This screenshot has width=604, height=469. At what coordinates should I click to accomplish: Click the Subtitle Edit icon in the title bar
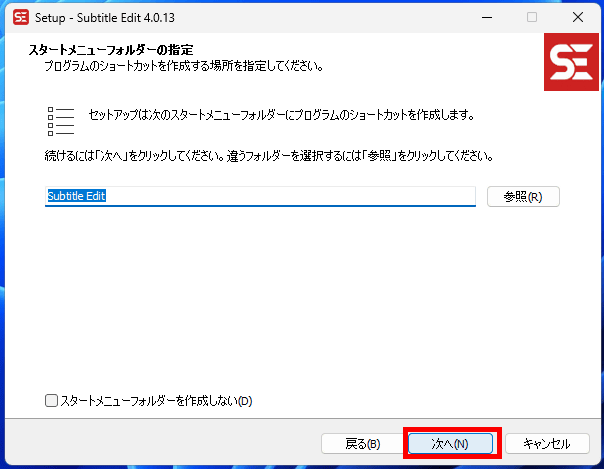(x=21, y=17)
